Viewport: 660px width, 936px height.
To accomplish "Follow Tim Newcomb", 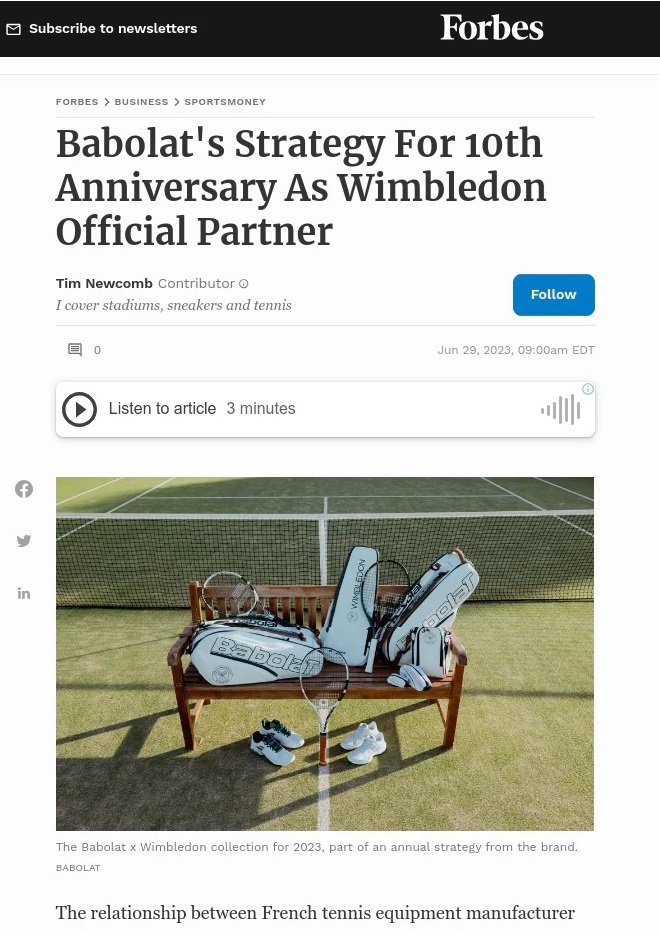I will click(554, 295).
